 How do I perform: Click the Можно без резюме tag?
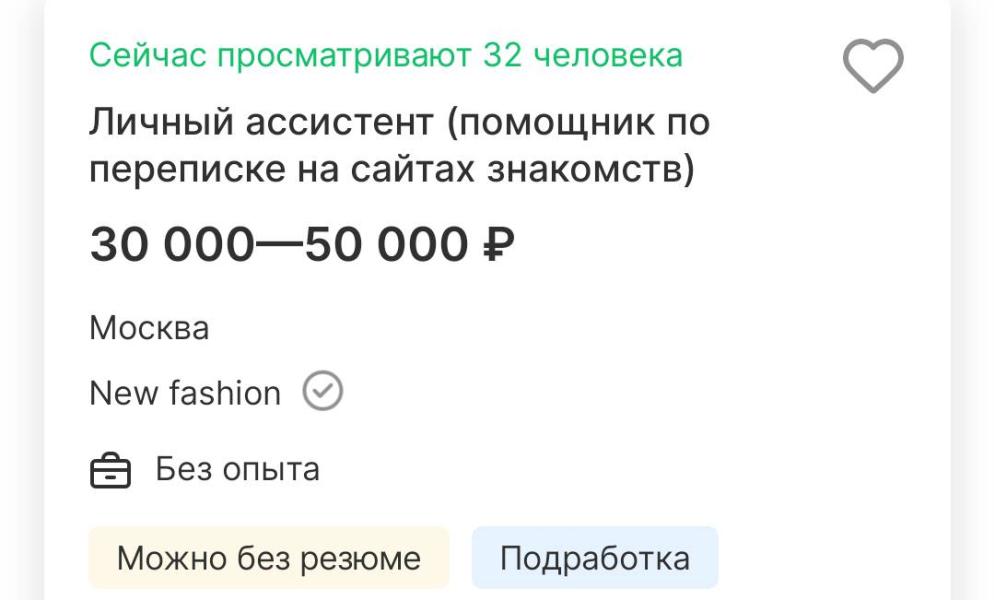click(x=268, y=558)
